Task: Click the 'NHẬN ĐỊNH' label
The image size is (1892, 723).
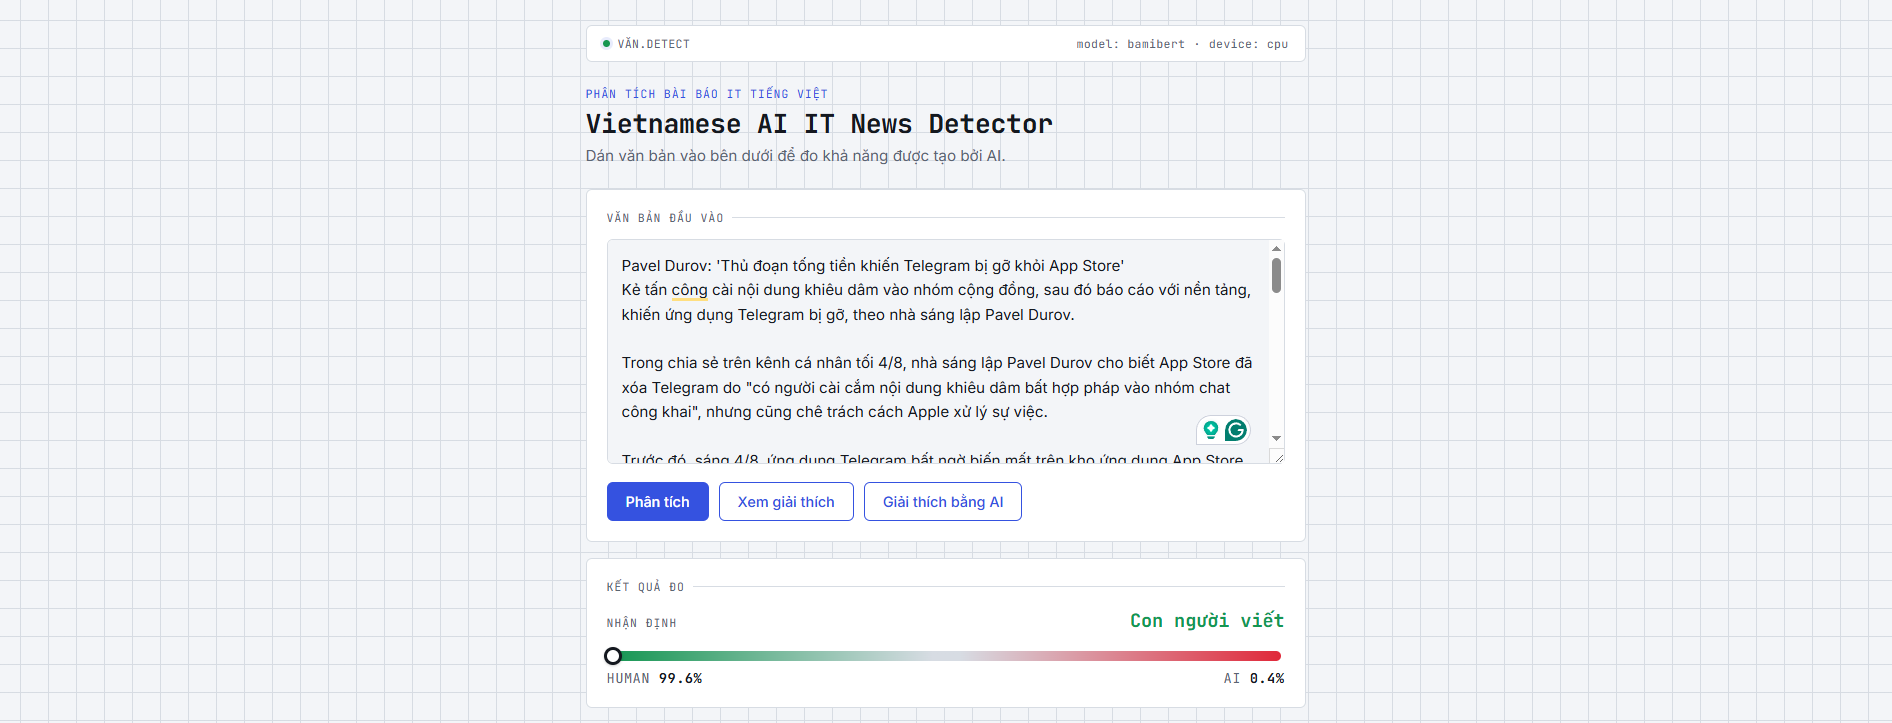Action: [642, 623]
